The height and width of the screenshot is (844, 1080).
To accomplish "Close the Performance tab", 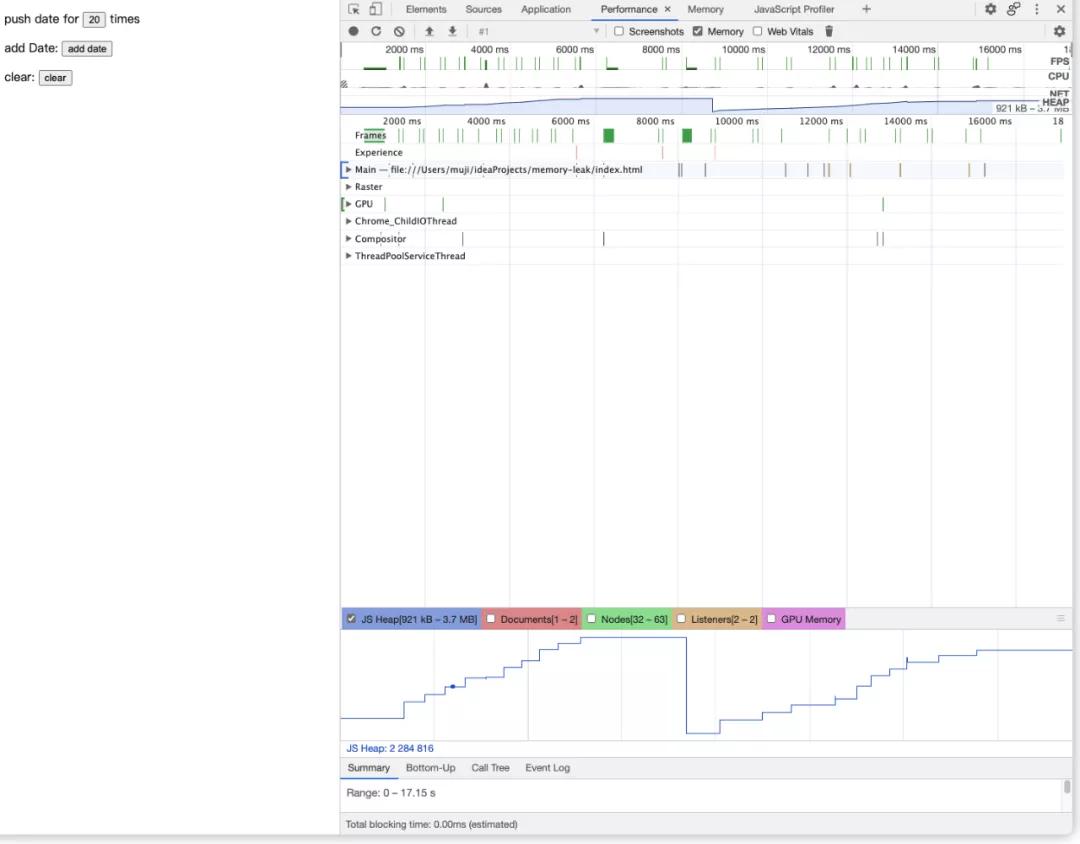I will [x=667, y=9].
